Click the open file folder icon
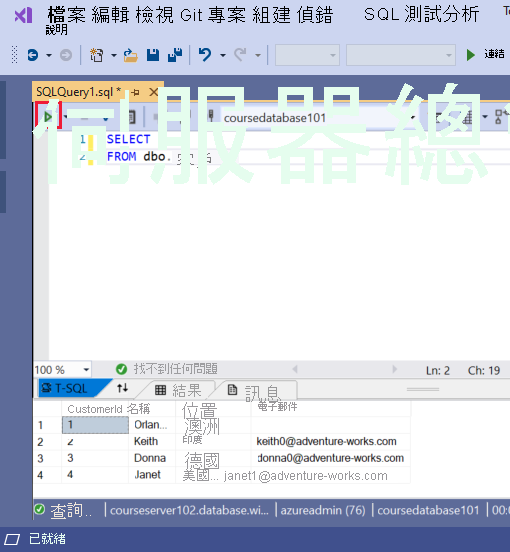Screen dimensions: 510x552 pyautogui.click(x=130, y=55)
